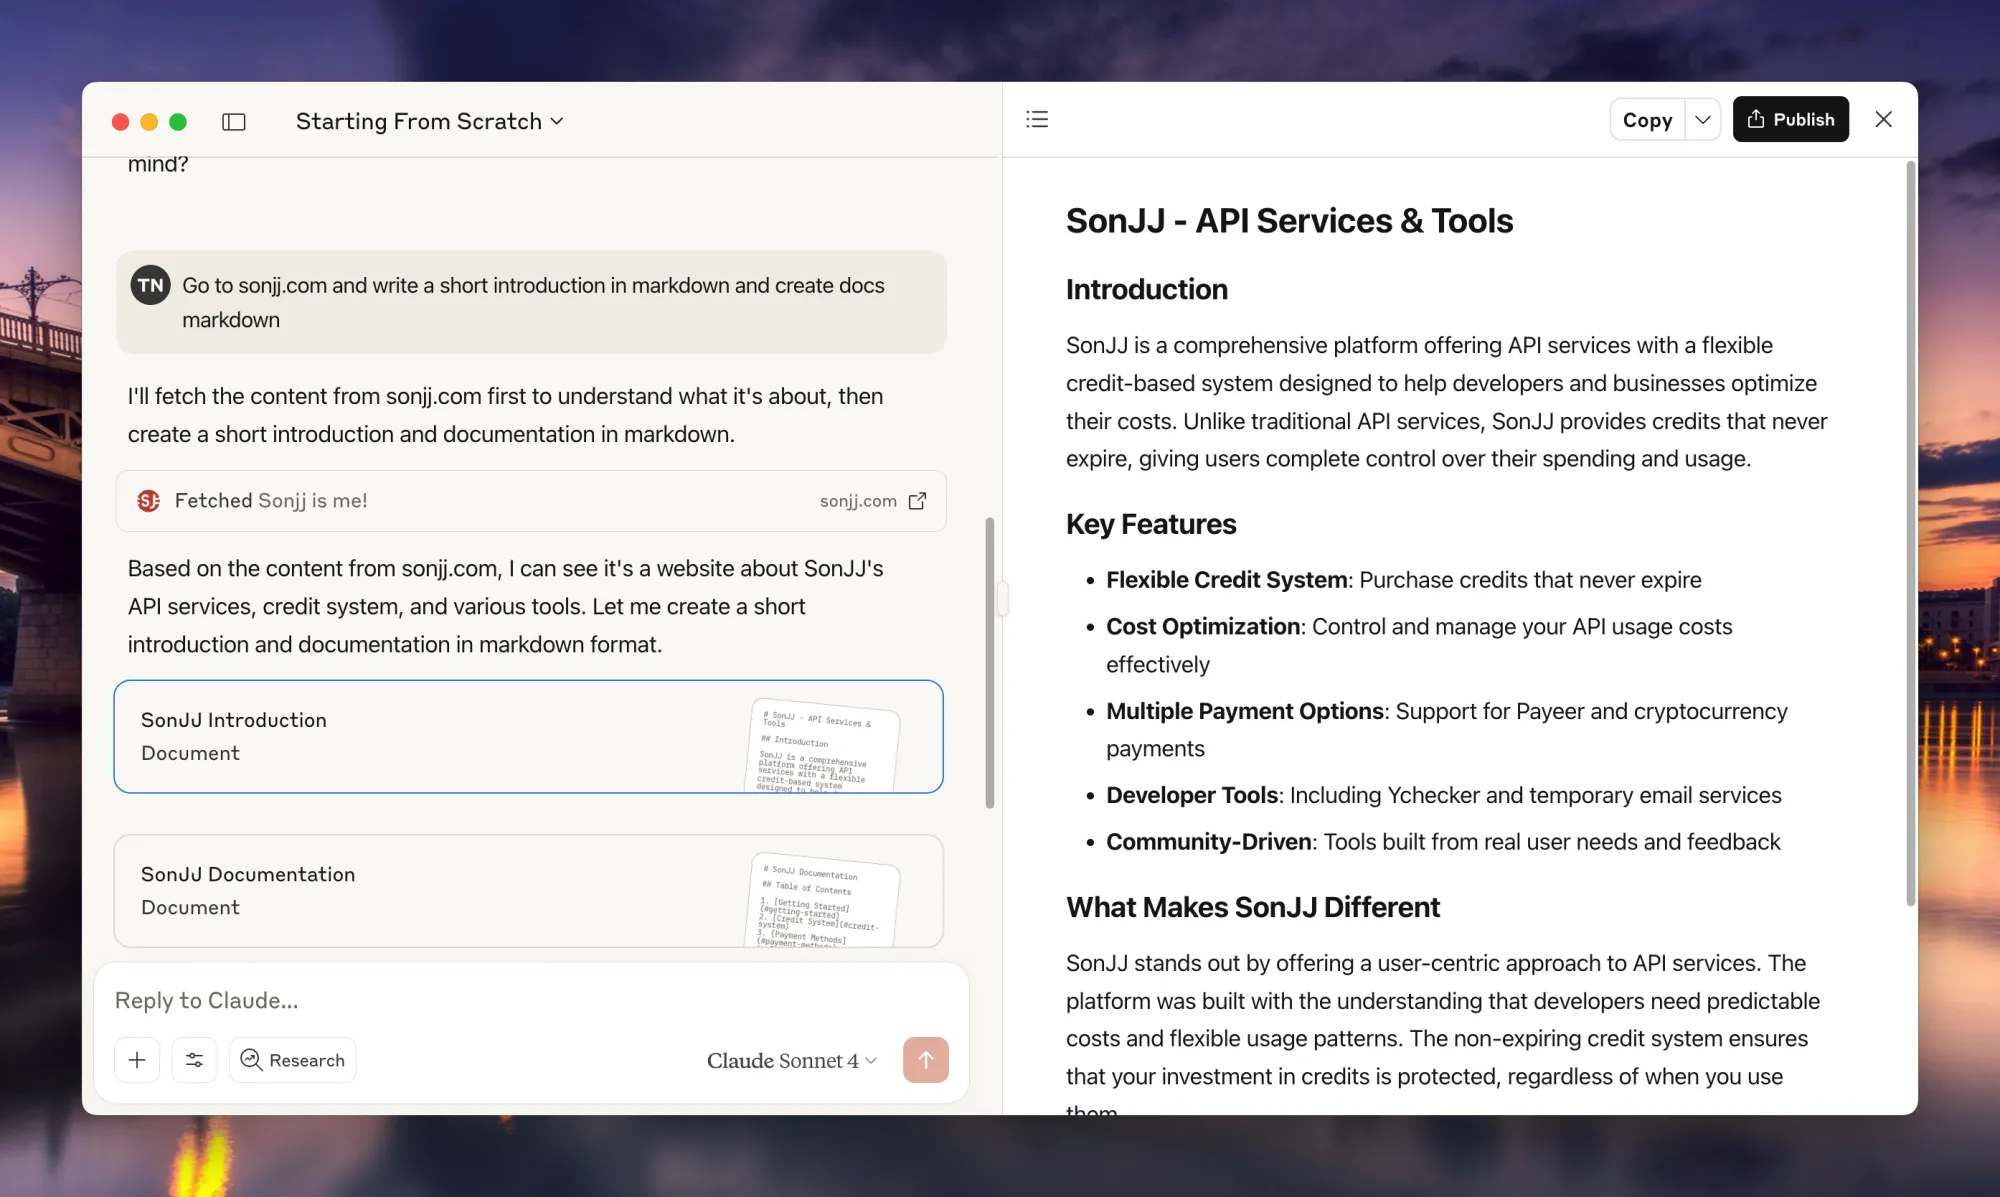This screenshot has width=2000, height=1197.
Task: Open the sonjj.com external link icon
Action: tap(917, 501)
